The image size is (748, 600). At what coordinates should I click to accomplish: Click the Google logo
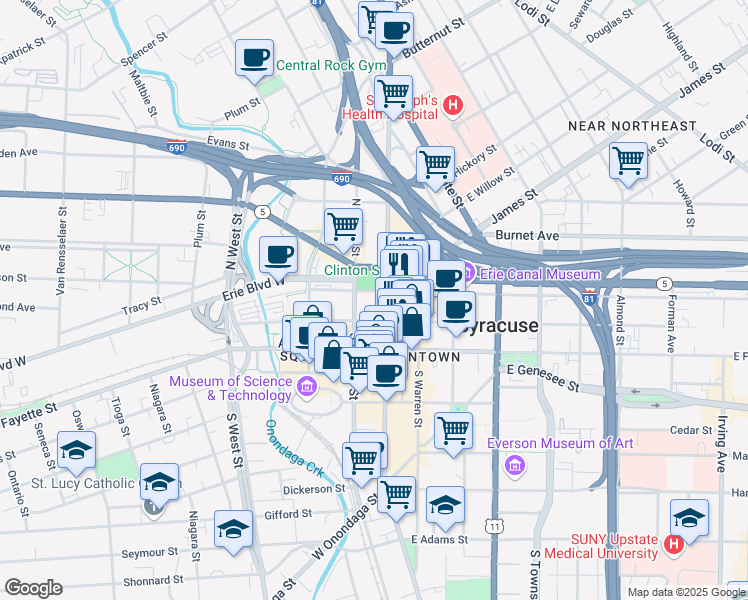pyautogui.click(x=34, y=588)
